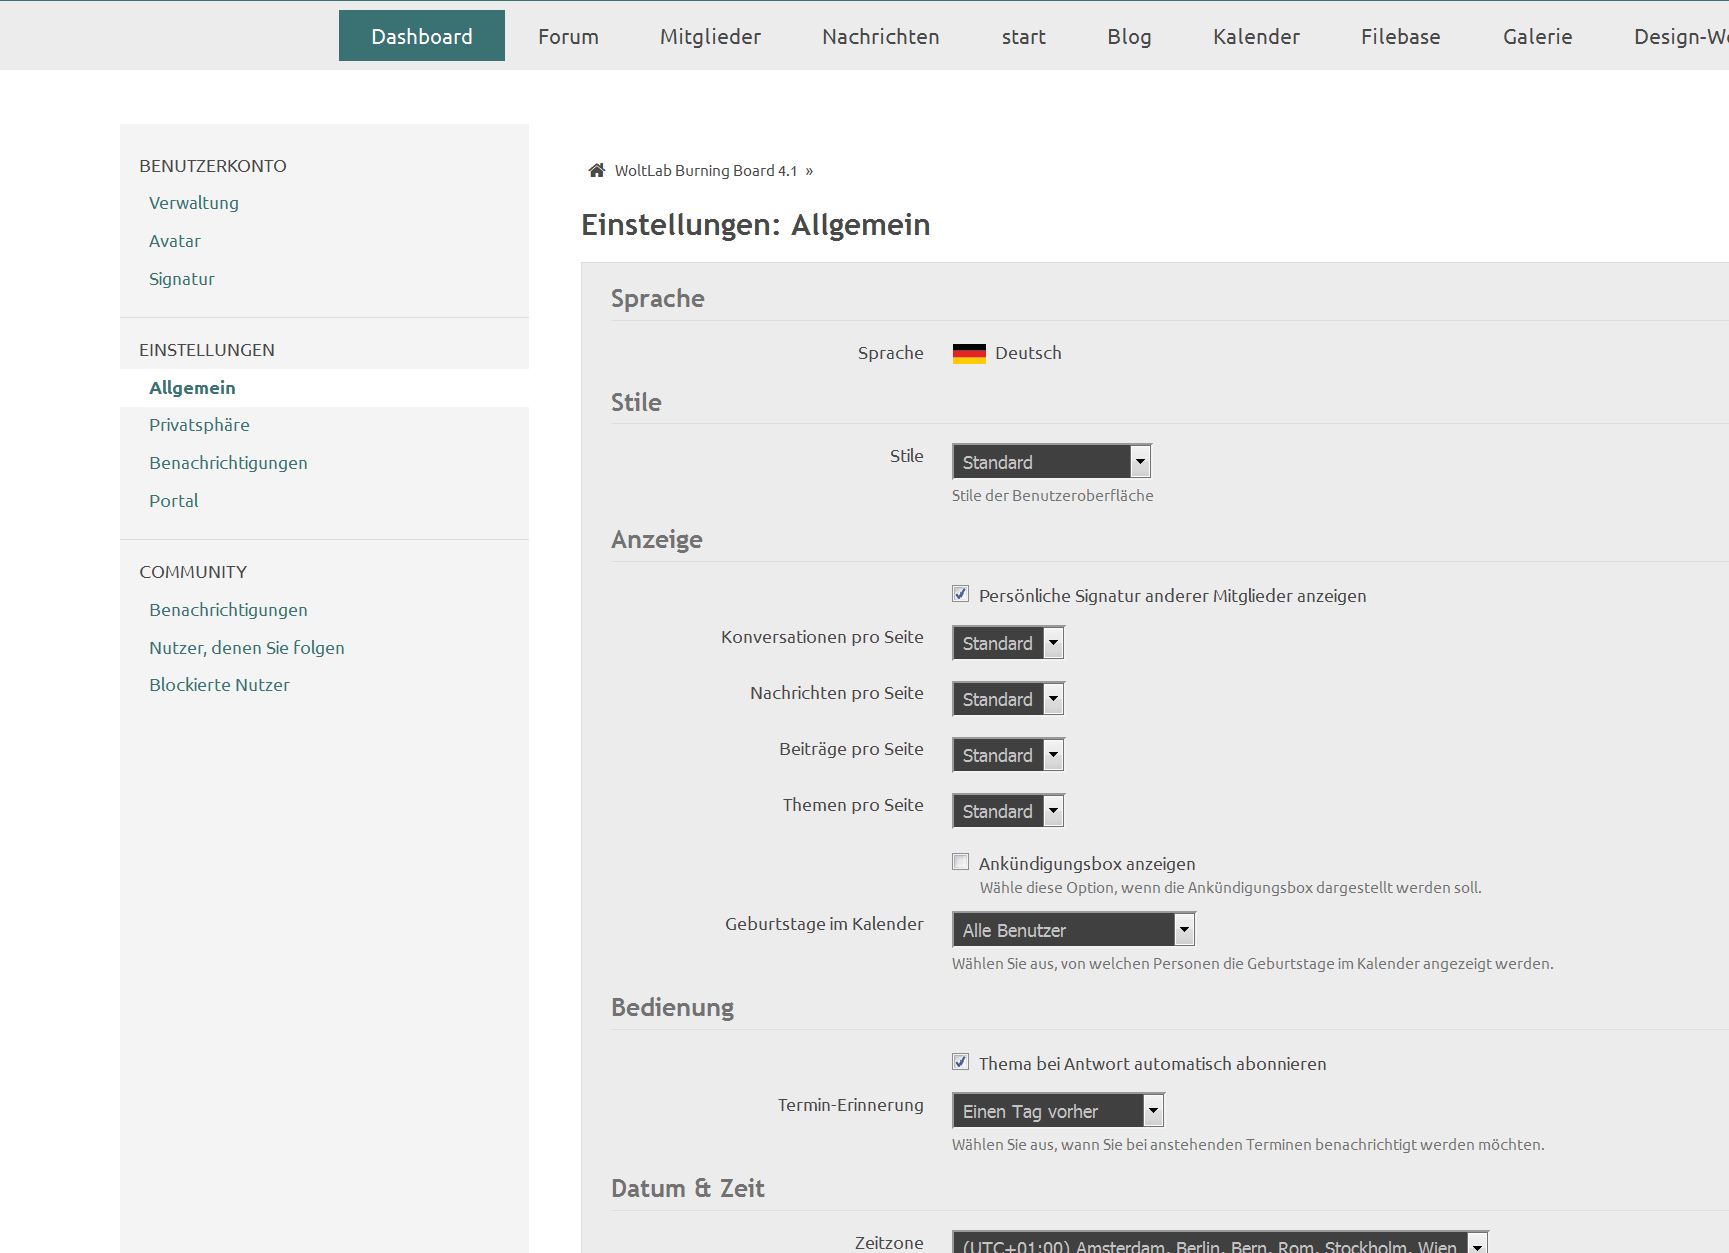Open the Galerie menu item

1537,37
